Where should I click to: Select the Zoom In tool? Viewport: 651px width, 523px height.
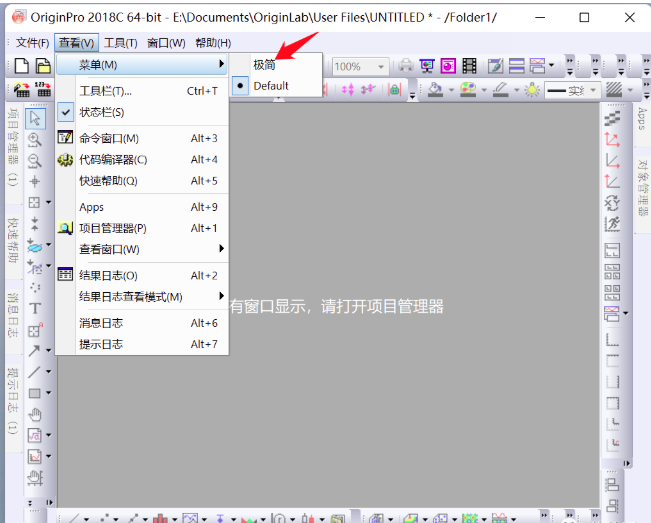point(34,140)
